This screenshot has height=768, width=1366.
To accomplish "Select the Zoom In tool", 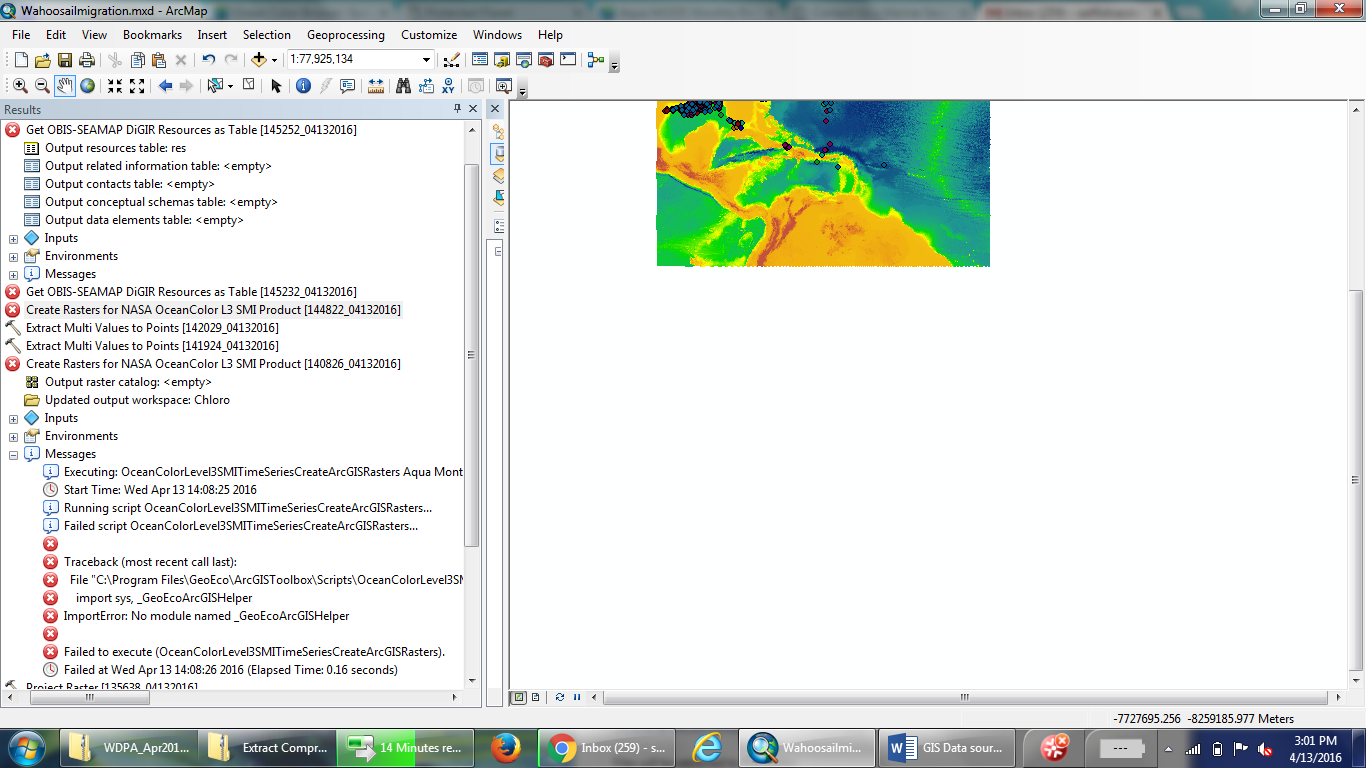I will (x=20, y=86).
